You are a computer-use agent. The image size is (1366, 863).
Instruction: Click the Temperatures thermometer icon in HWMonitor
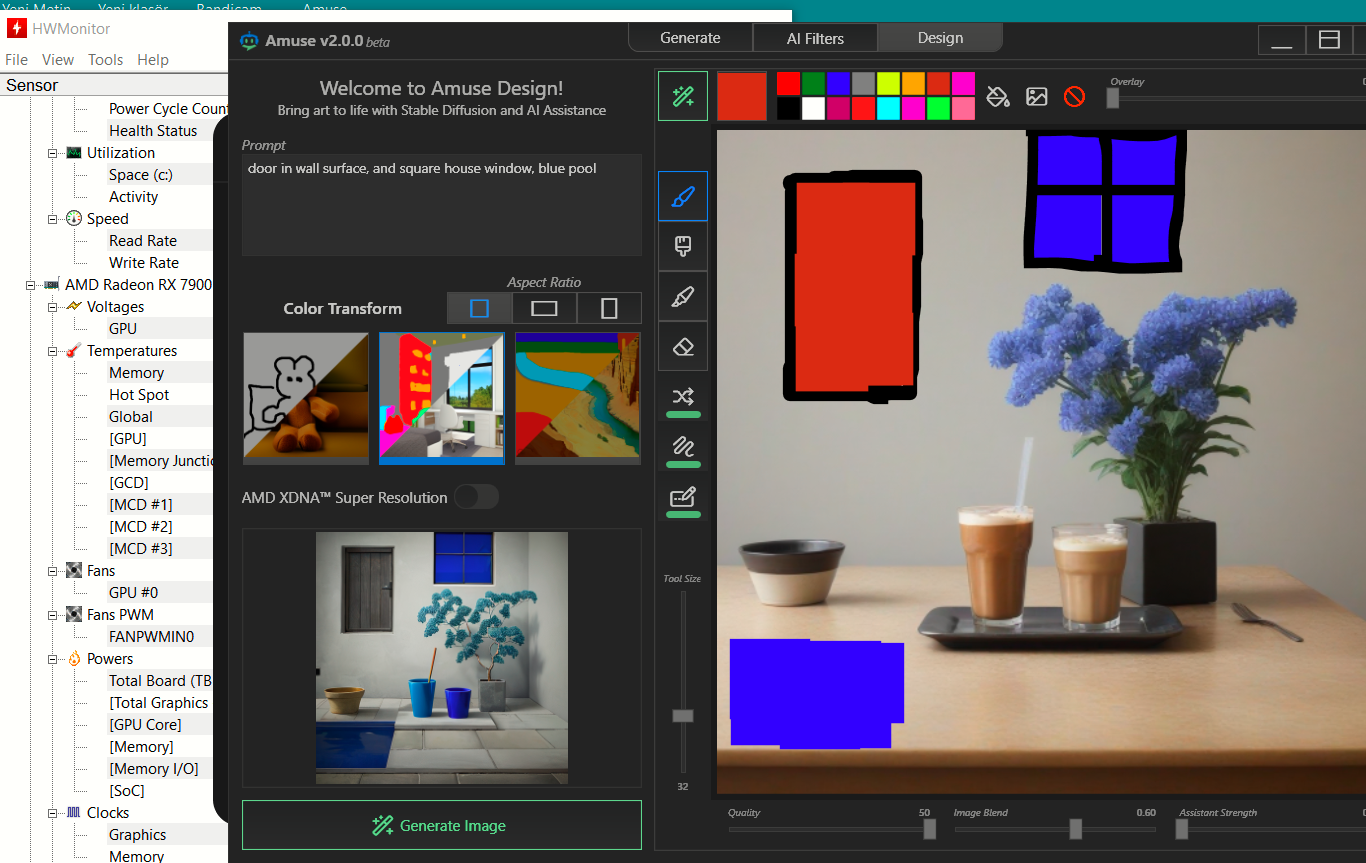coord(74,351)
